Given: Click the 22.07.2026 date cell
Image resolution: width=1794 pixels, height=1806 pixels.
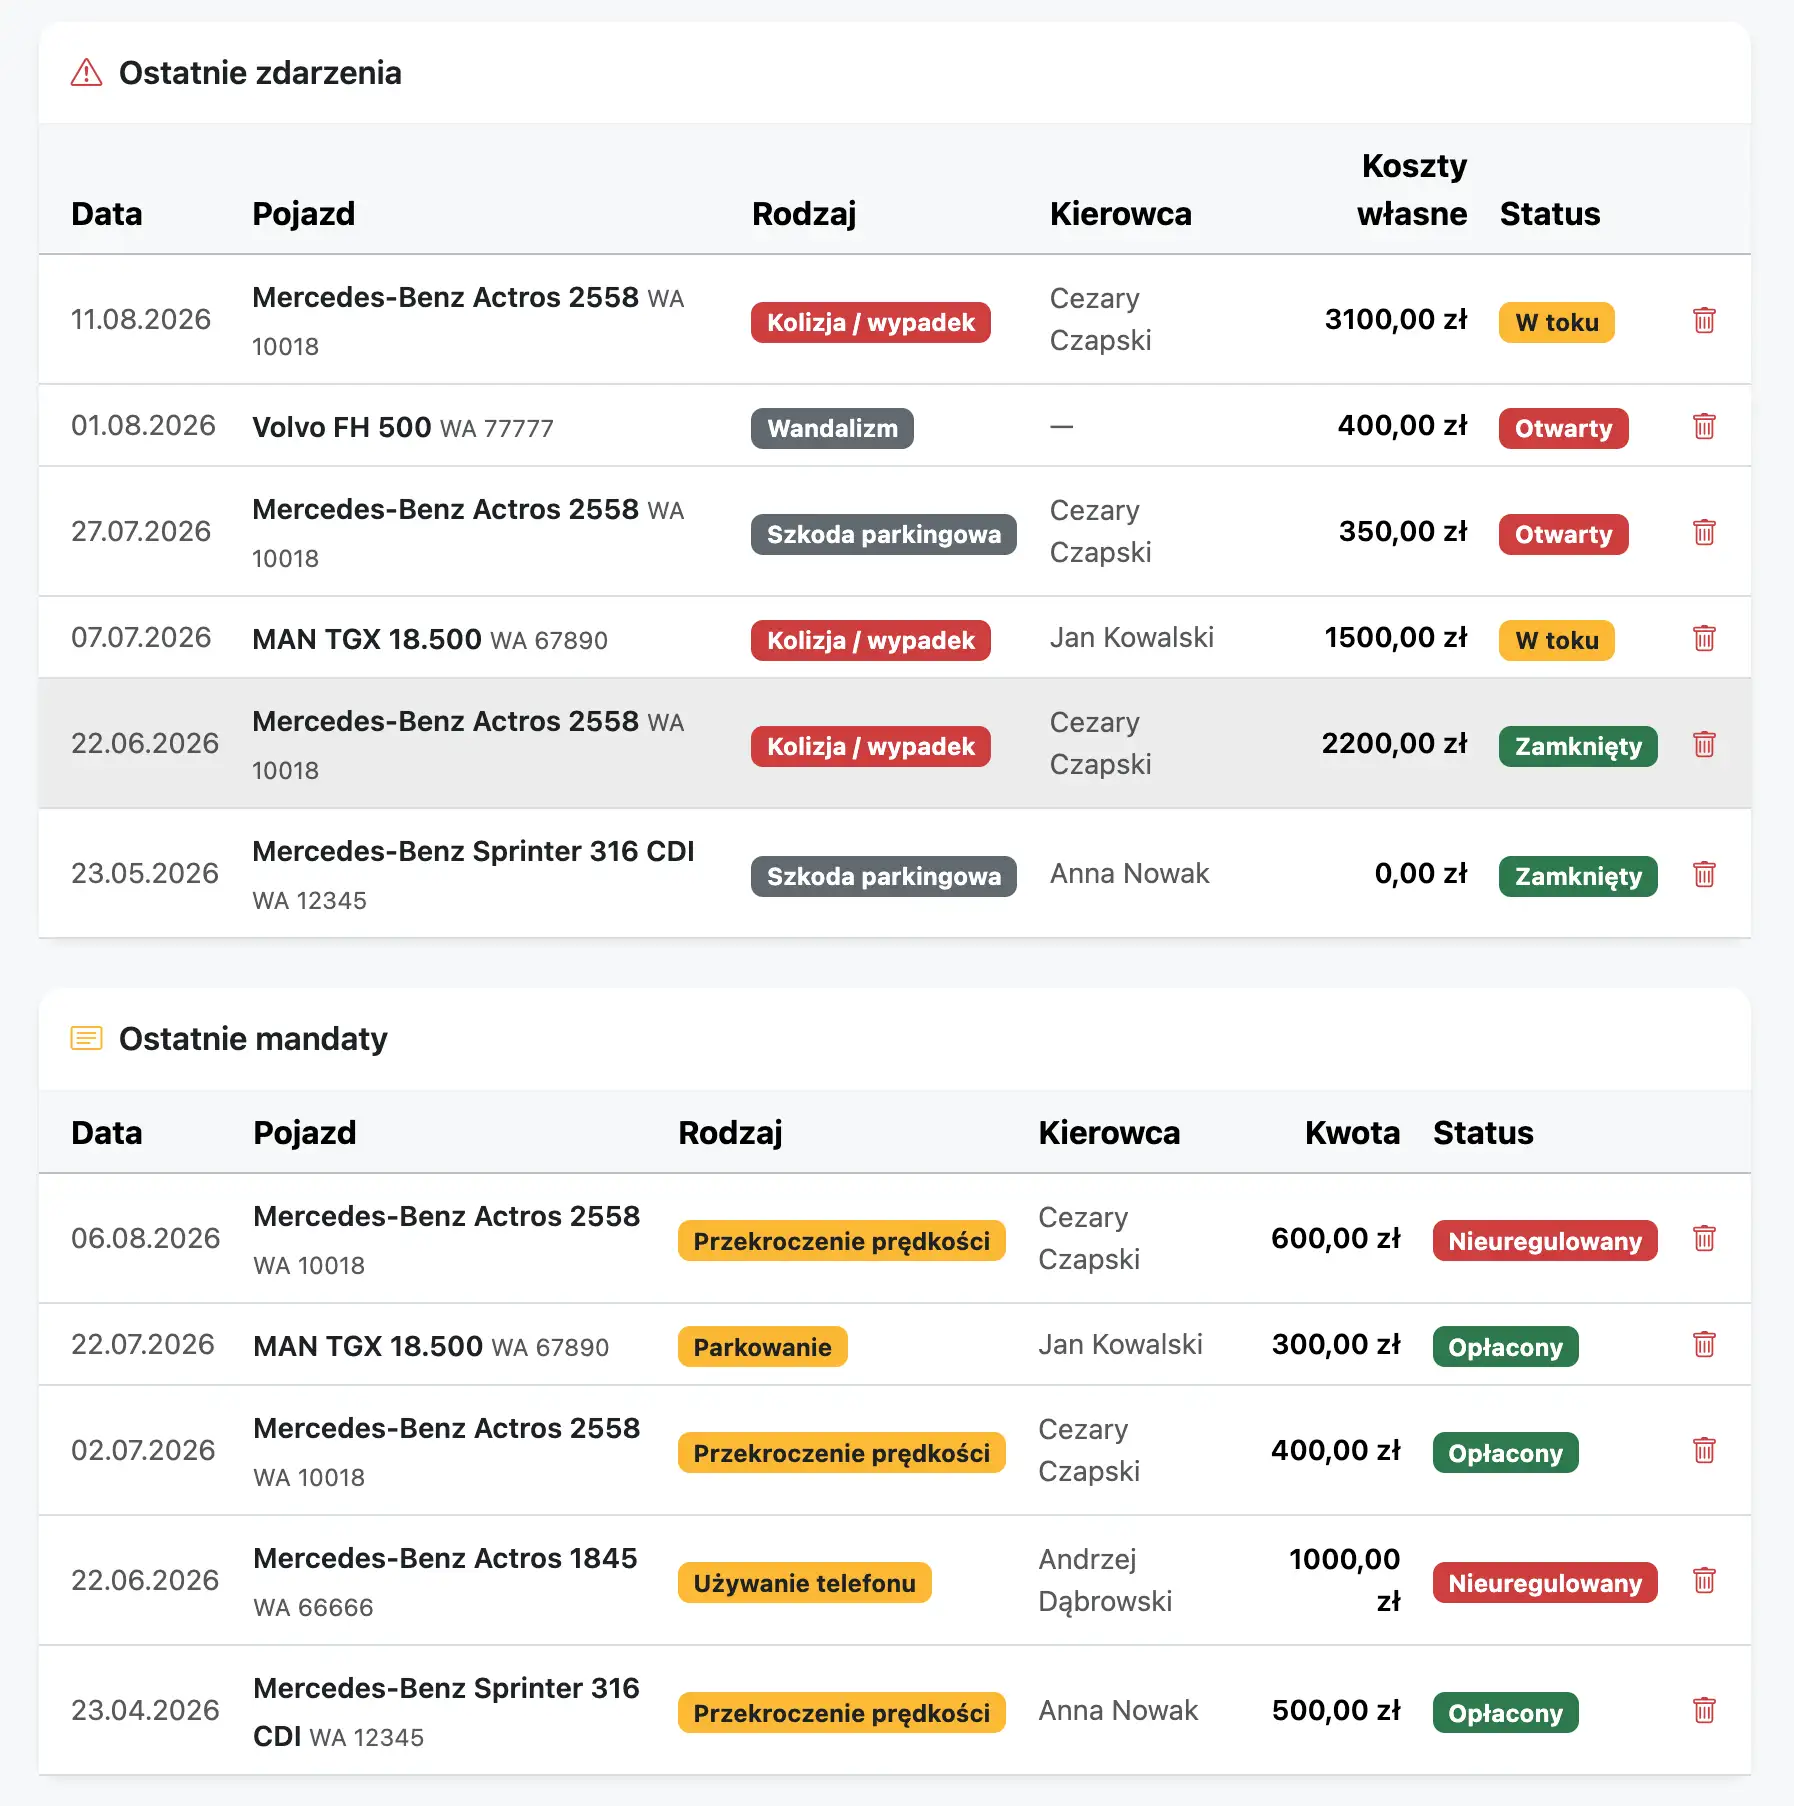Looking at the screenshot, I should 143,1345.
